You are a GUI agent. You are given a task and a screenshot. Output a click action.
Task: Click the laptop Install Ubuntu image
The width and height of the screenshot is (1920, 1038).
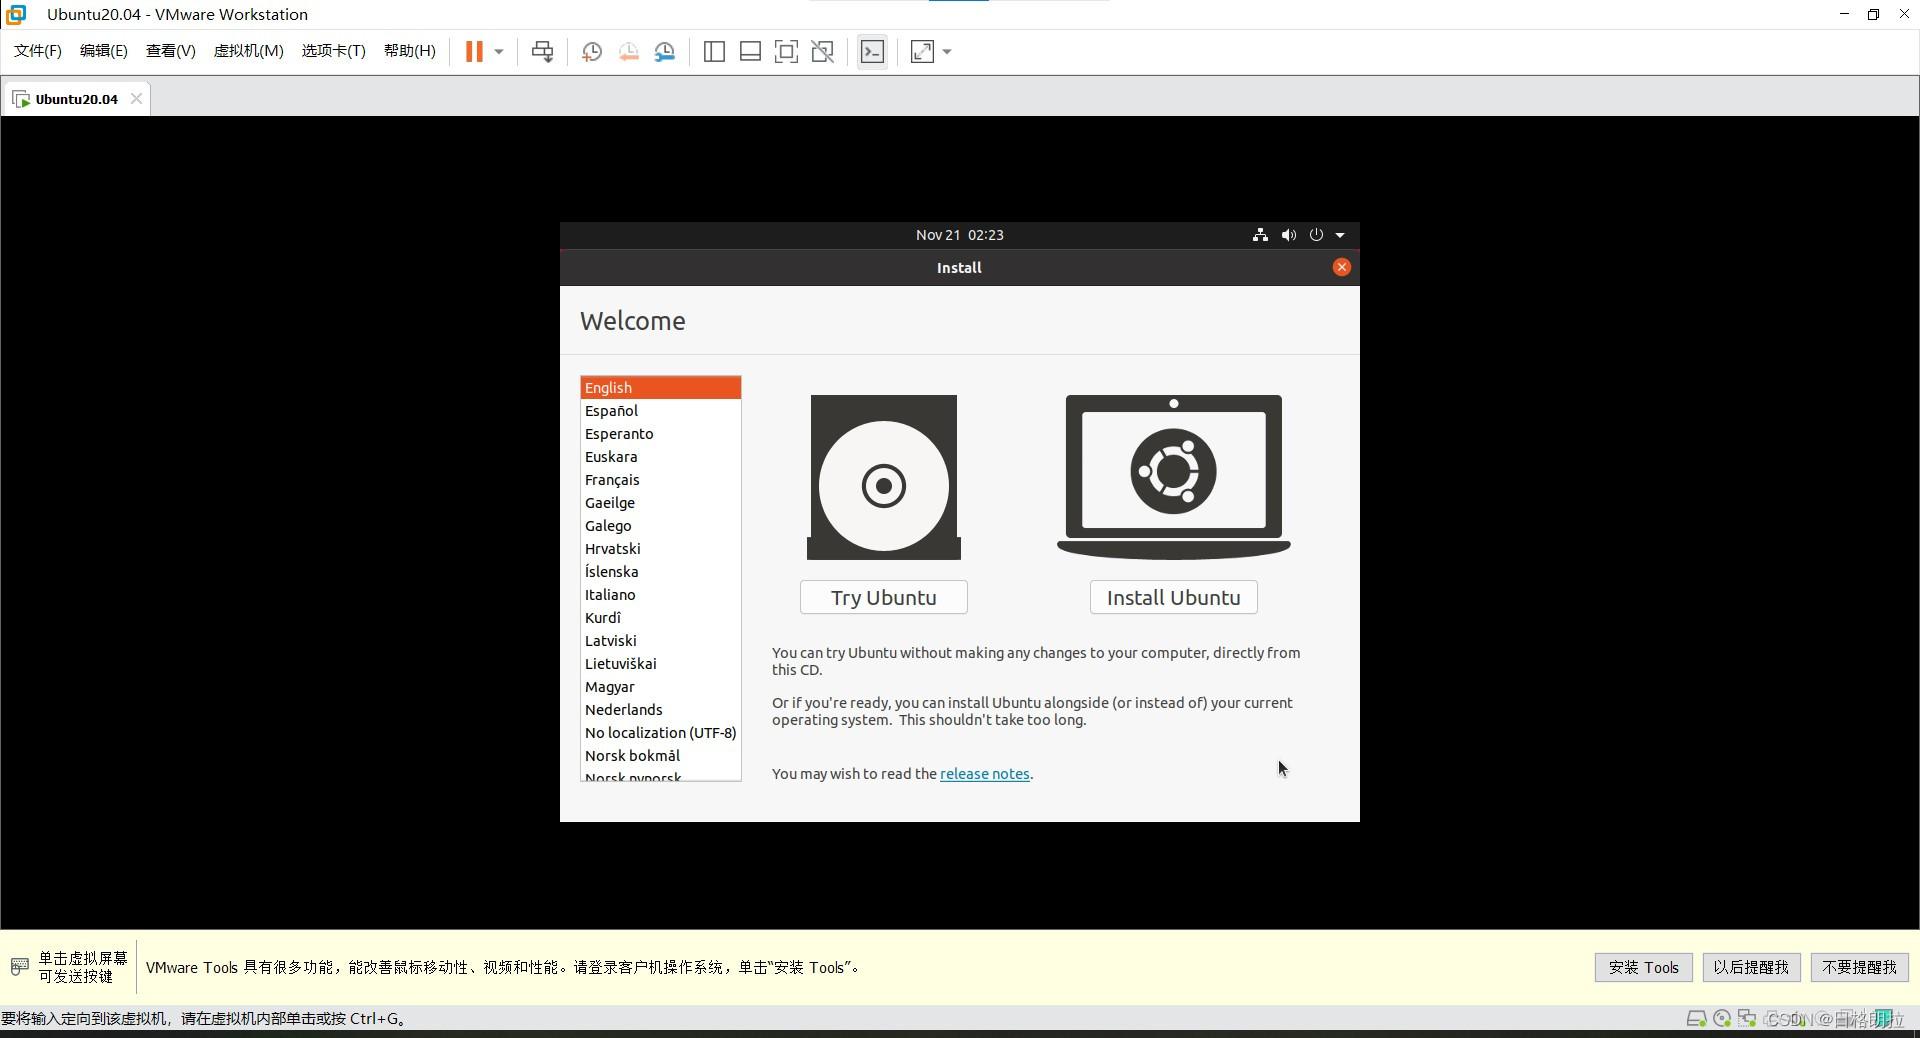1174,477
